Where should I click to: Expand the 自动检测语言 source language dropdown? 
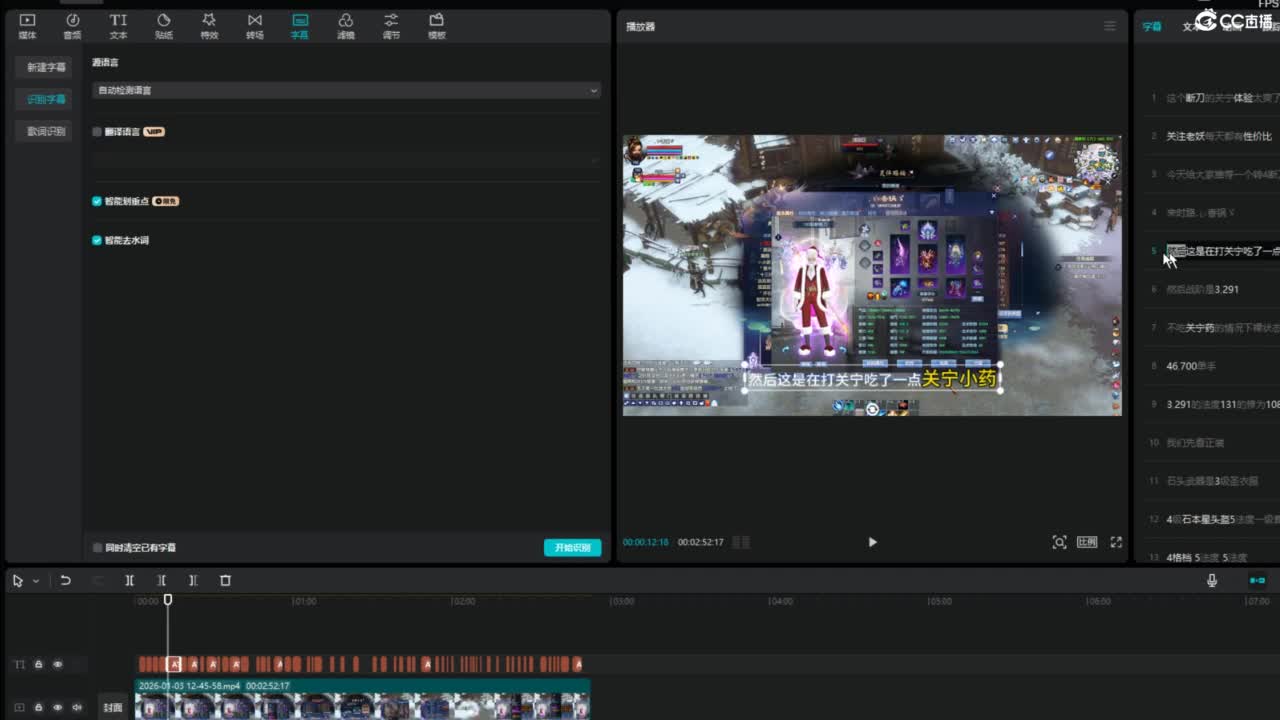click(346, 90)
